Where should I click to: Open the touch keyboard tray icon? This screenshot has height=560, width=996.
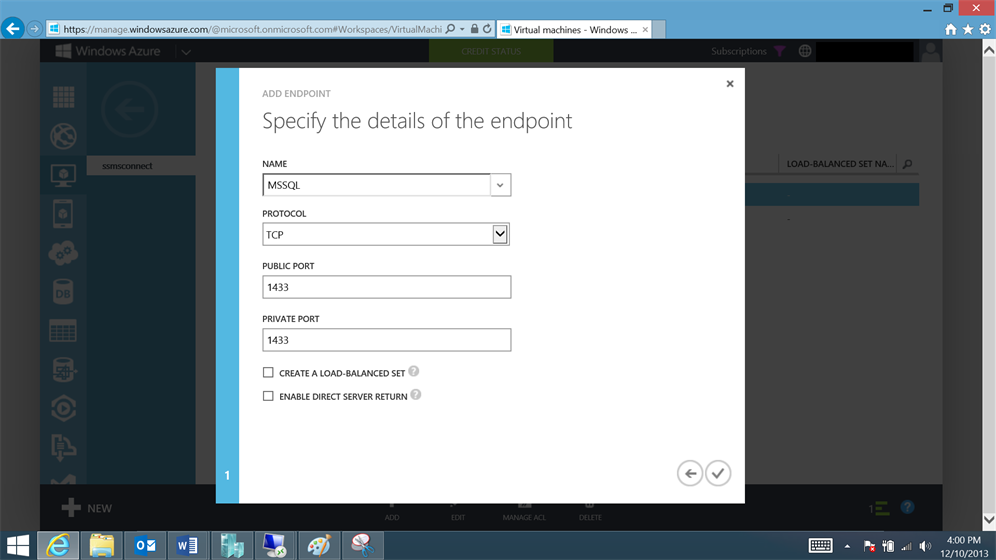[821, 545]
